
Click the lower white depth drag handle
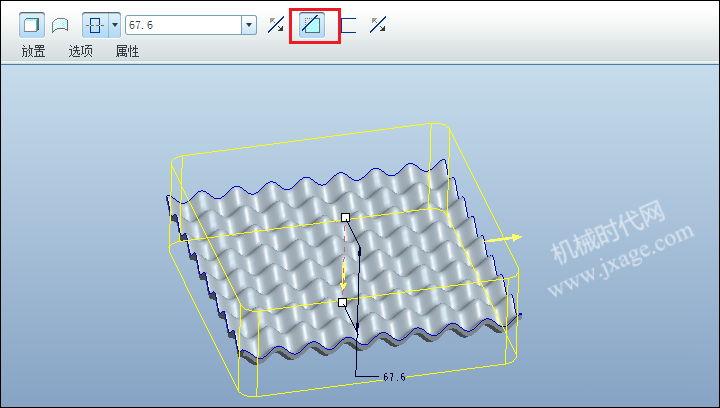coord(342,302)
